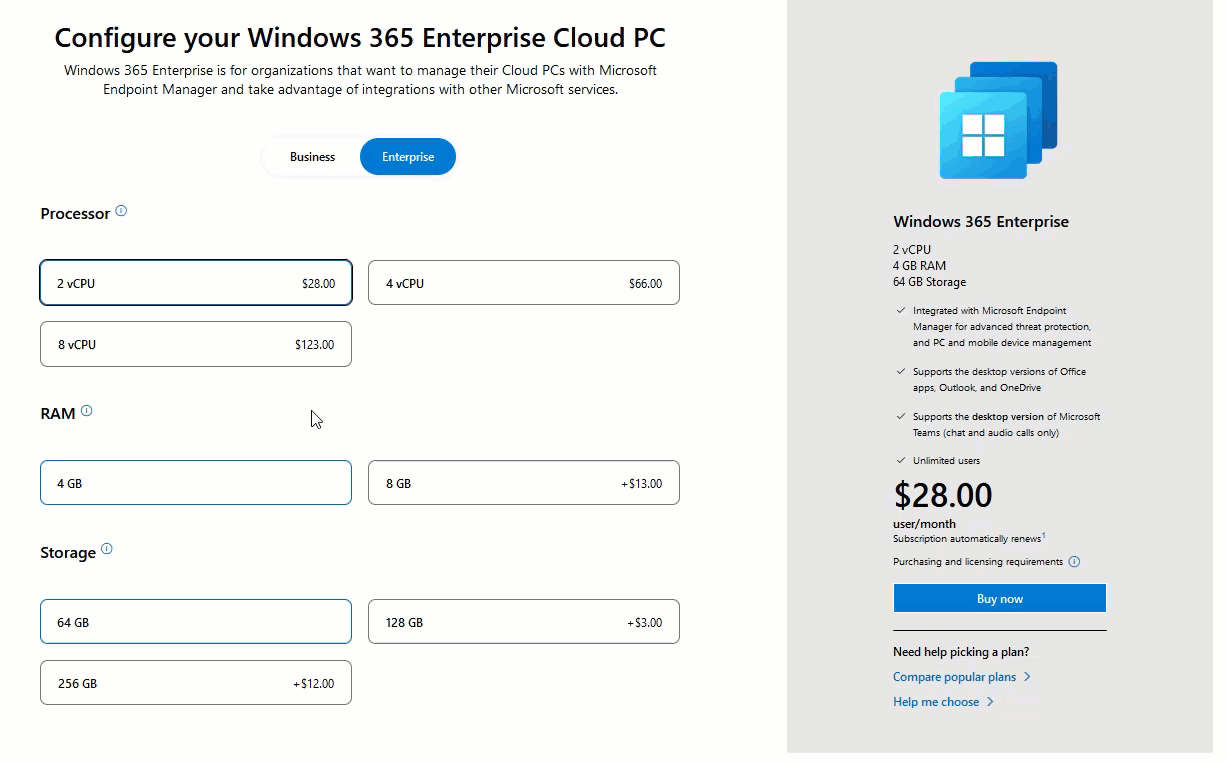1226x762 pixels.
Task: Pick the 128 GB storage option
Action: tap(524, 622)
